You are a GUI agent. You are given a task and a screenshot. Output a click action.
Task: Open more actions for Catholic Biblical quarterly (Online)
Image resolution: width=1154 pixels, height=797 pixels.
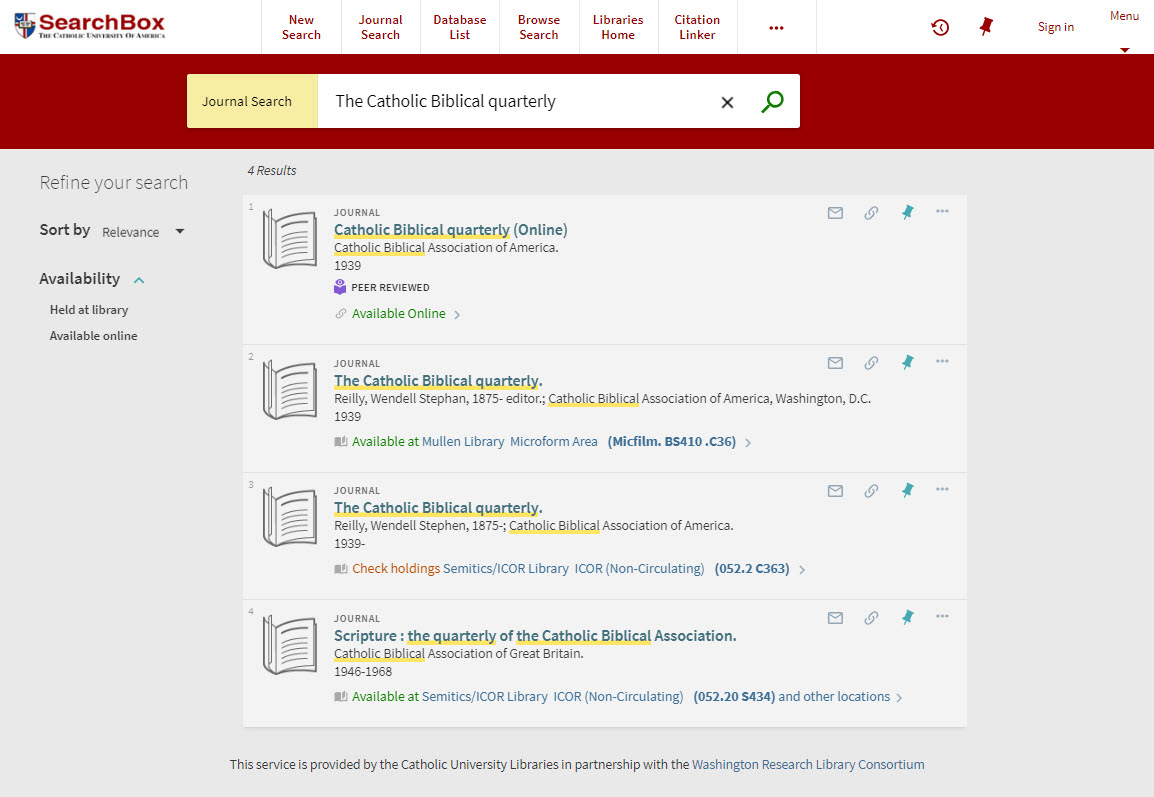point(942,211)
